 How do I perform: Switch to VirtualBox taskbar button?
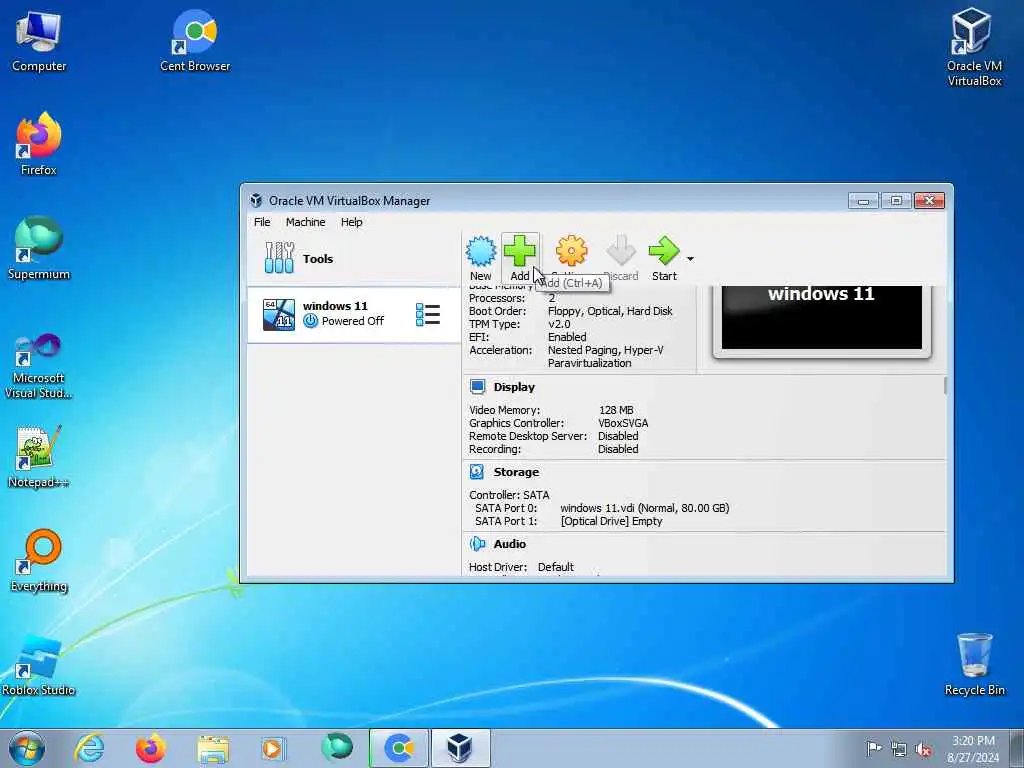click(x=460, y=748)
